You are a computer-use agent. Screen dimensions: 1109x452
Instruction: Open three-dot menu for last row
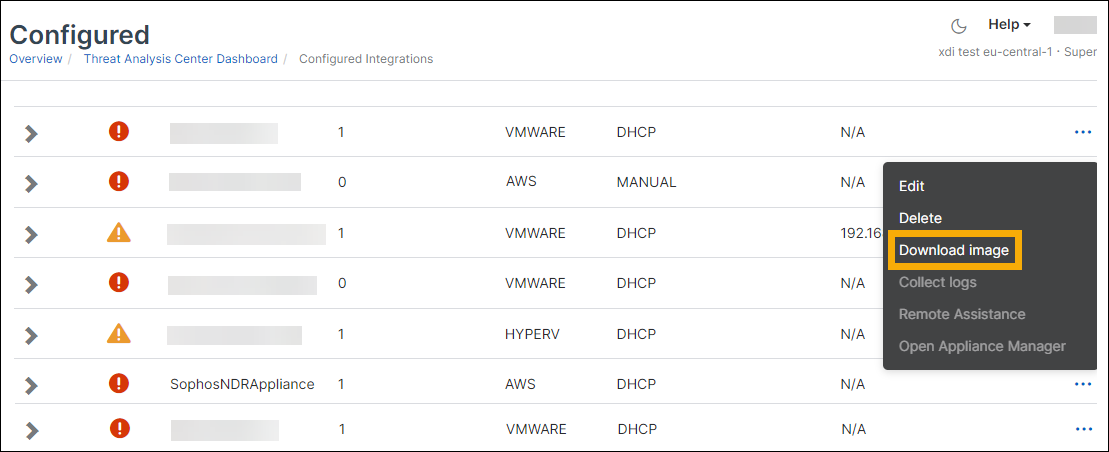(x=1083, y=429)
